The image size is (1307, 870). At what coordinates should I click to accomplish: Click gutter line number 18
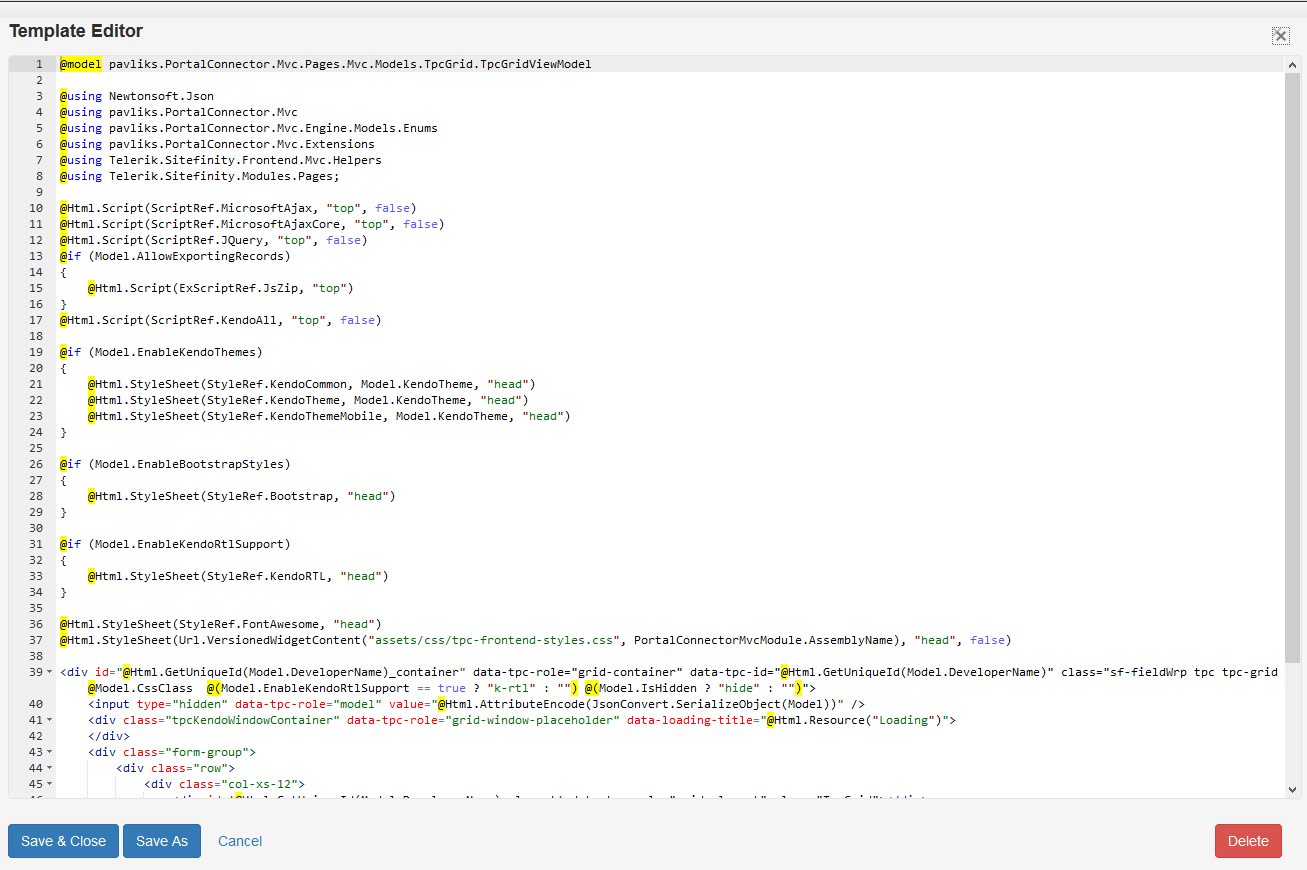(x=36, y=336)
